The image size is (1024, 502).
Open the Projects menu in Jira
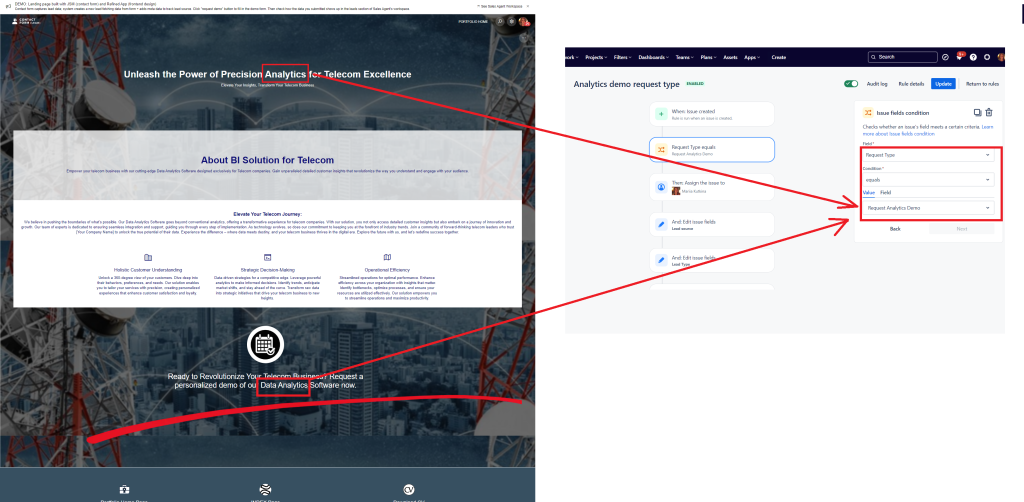596,57
